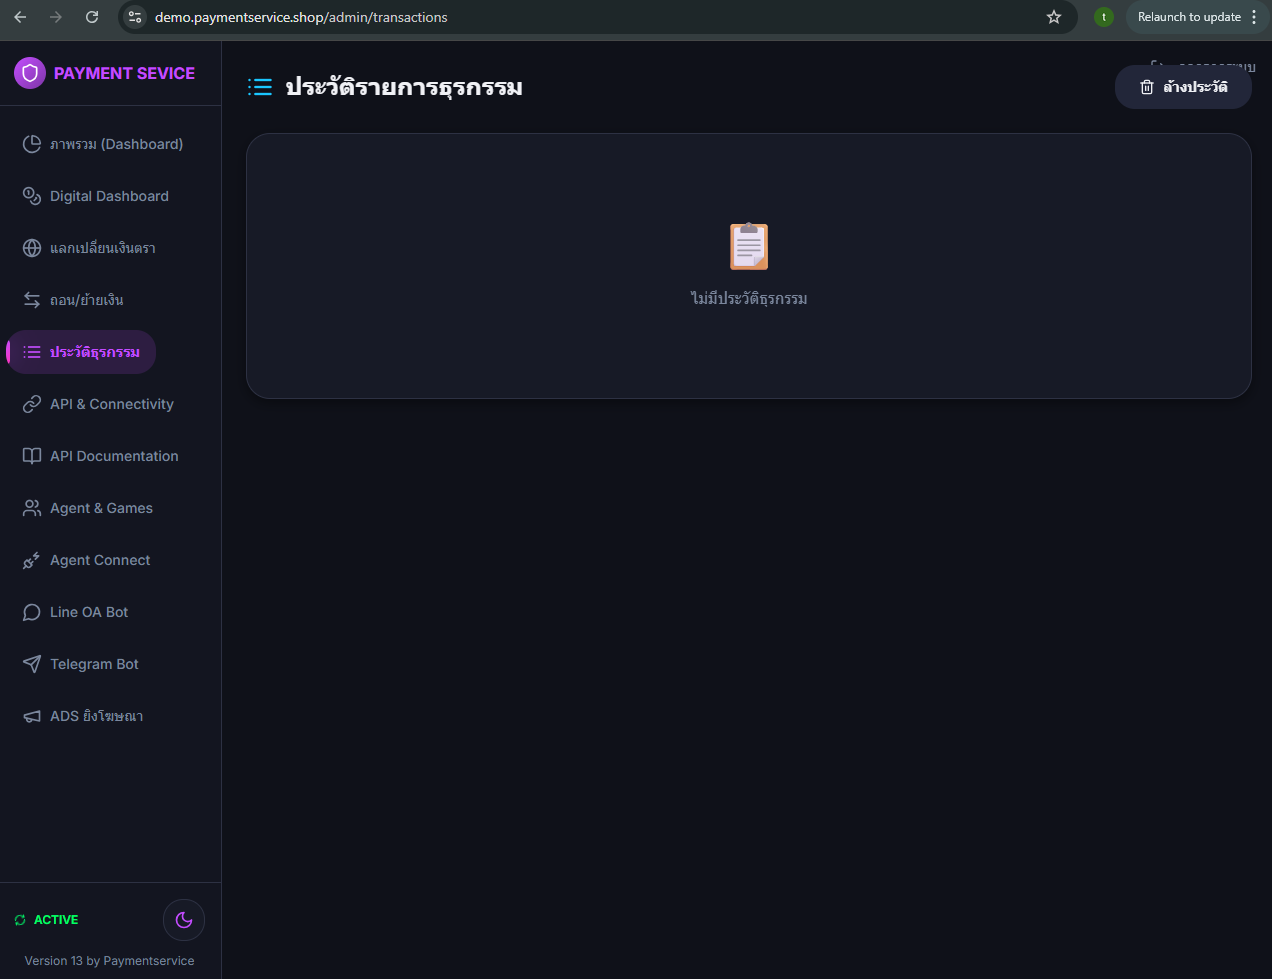Click the transfer arrows icon for ถอน/ย้ายเงิน
The height and width of the screenshot is (979, 1272).
coord(32,300)
